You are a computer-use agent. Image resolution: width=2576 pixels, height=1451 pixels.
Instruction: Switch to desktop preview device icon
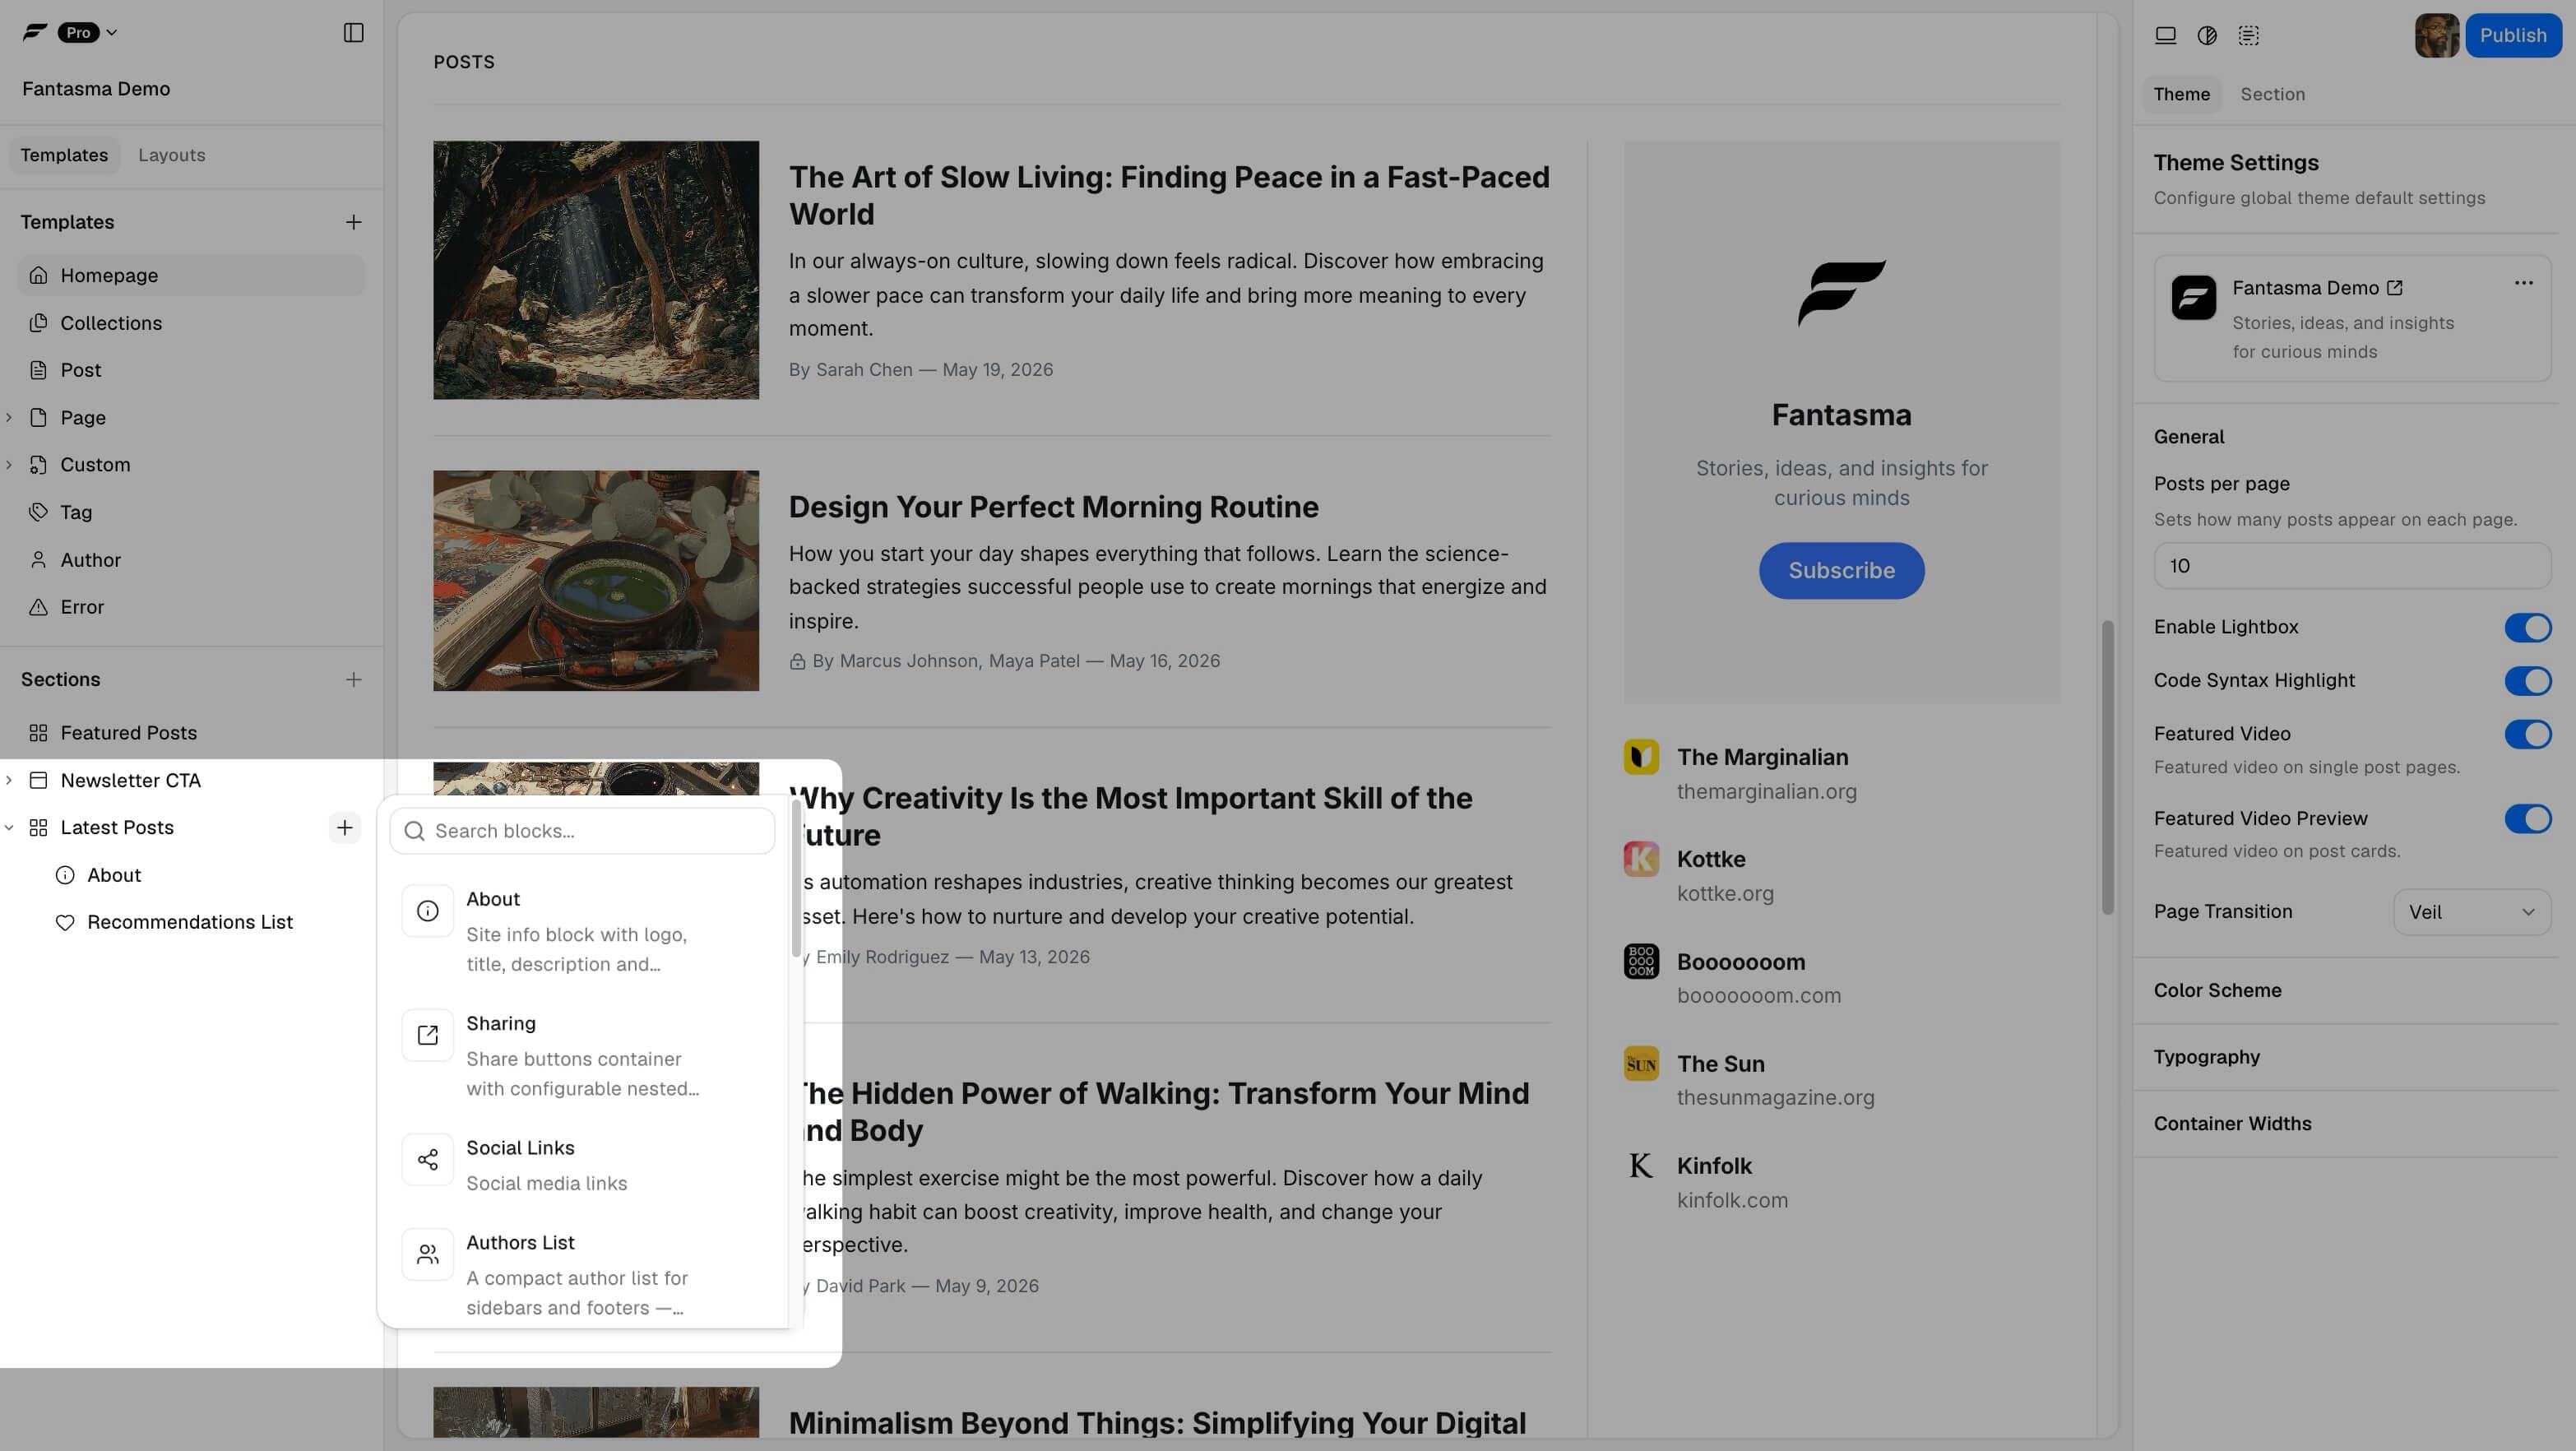pyautogui.click(x=2165, y=35)
